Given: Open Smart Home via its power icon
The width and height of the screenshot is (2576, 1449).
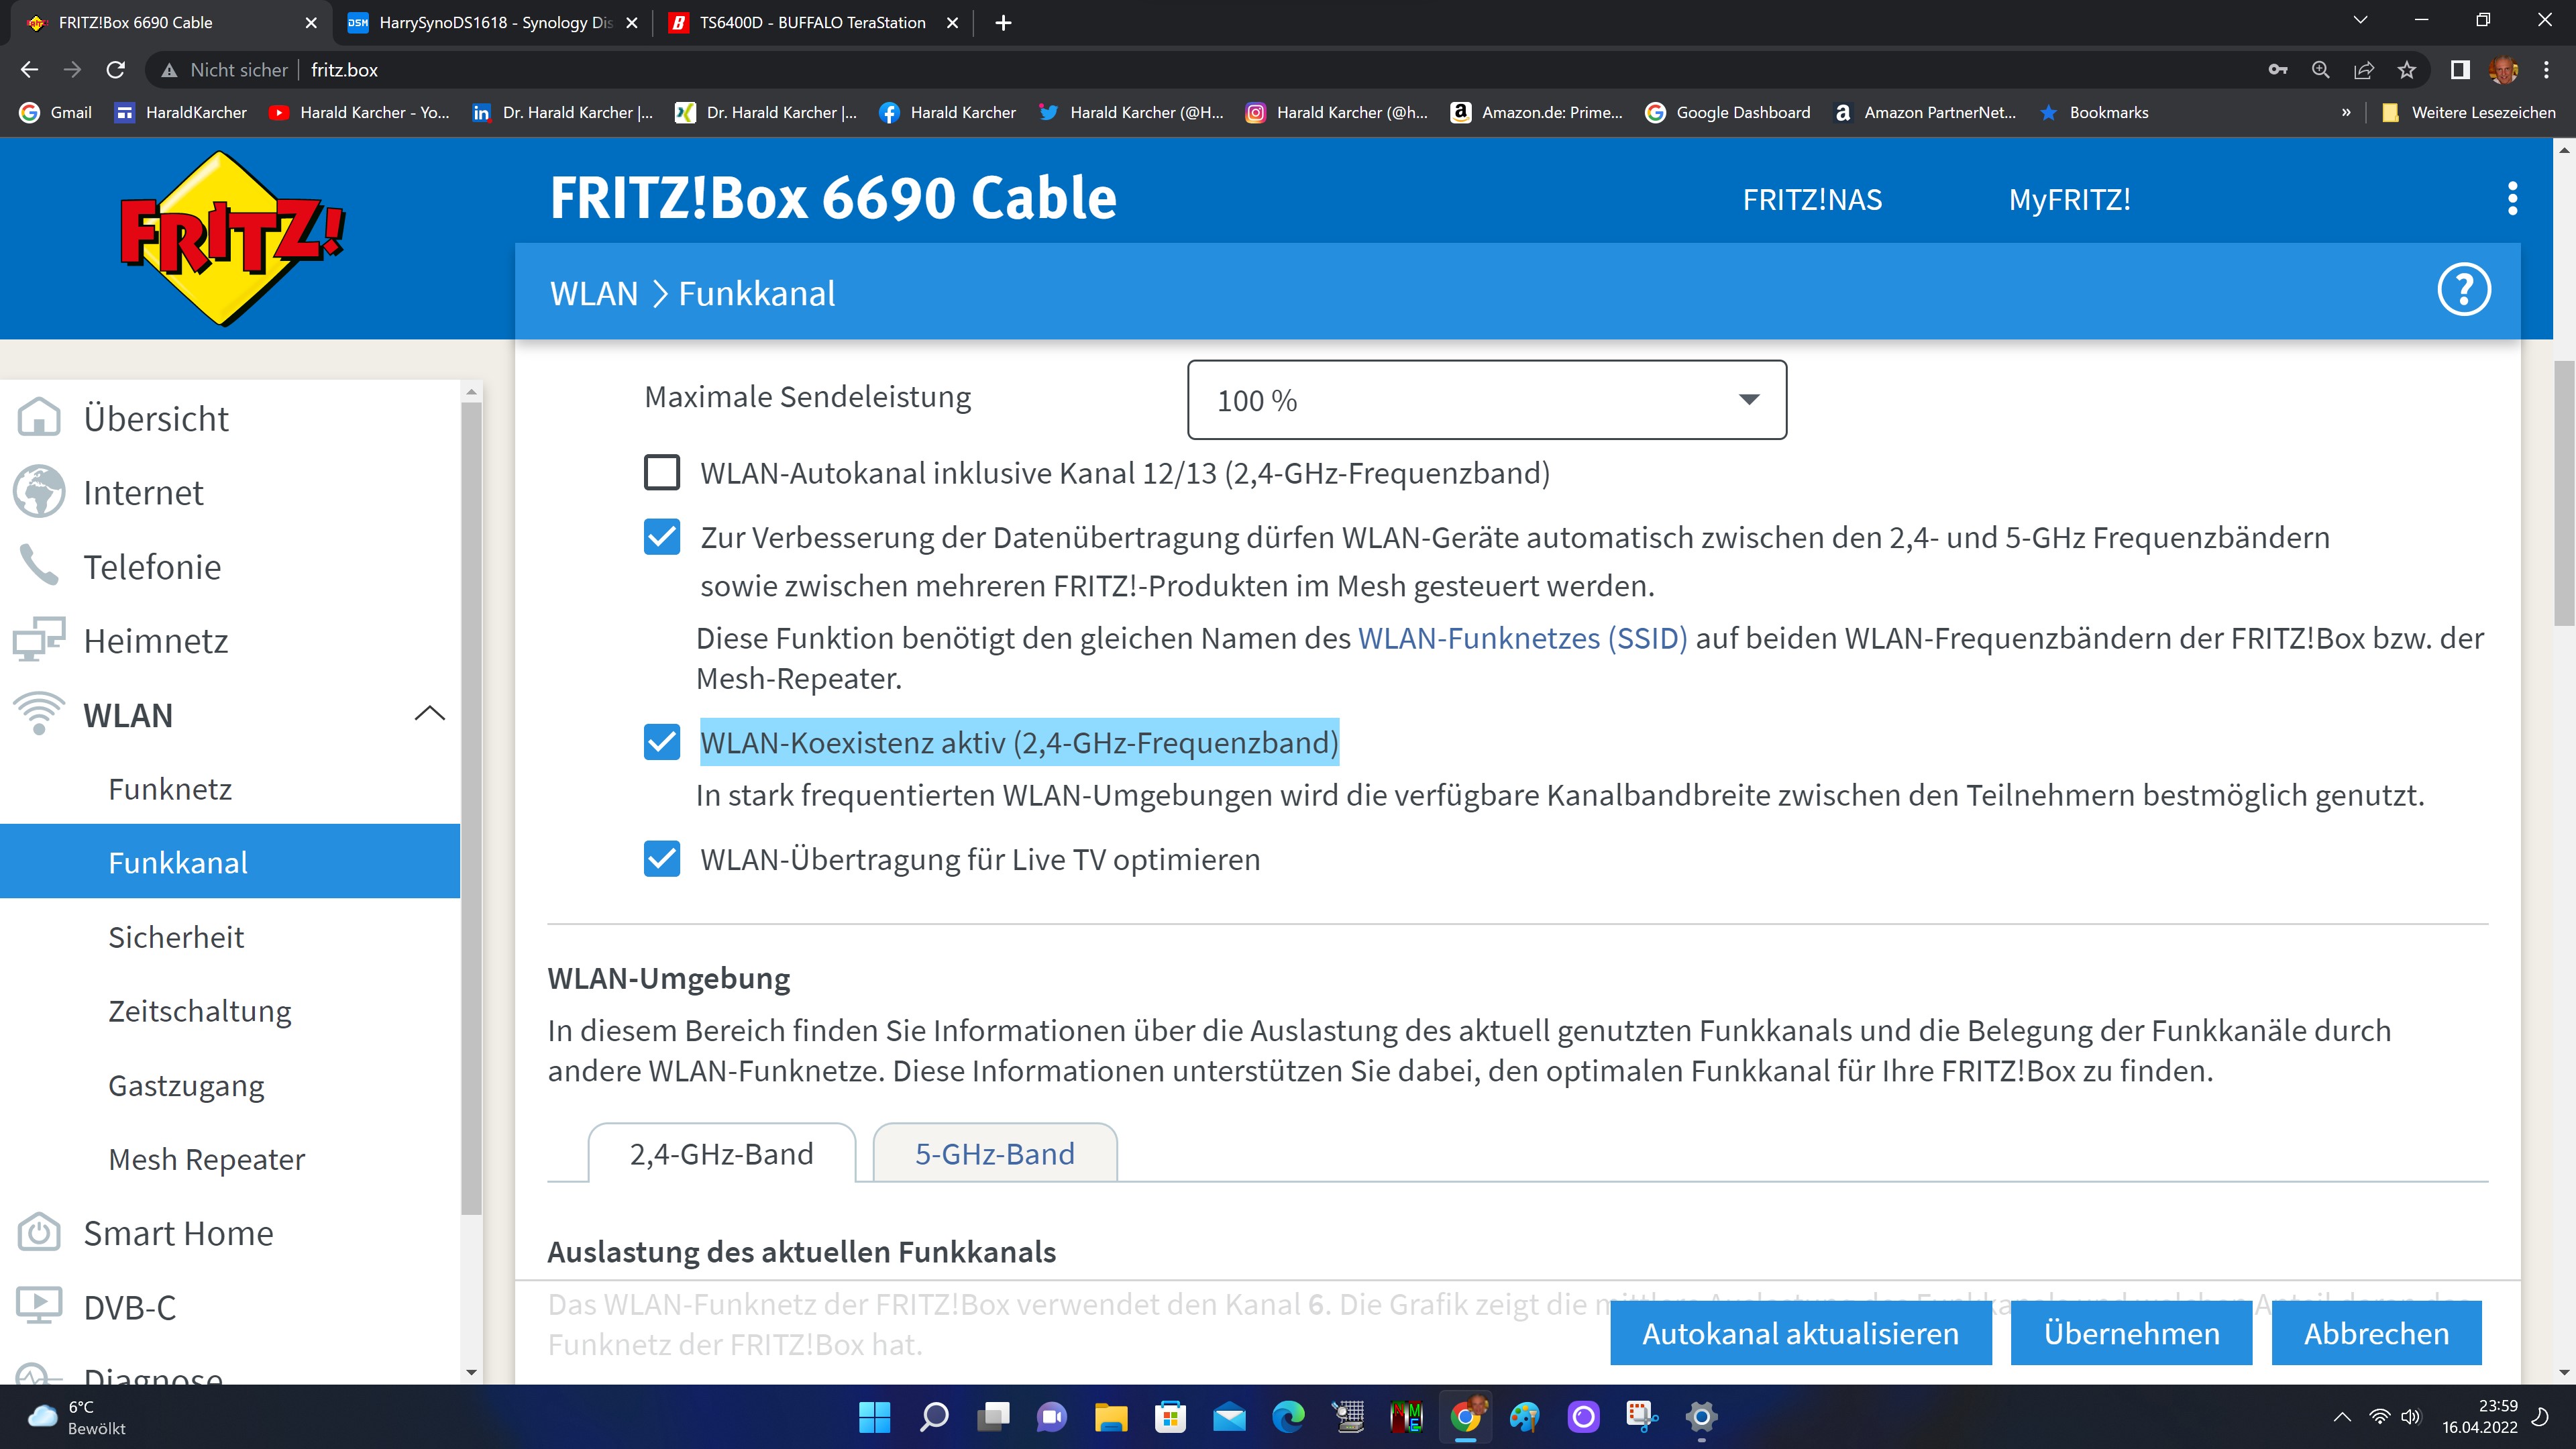Looking at the screenshot, I should (x=39, y=1232).
